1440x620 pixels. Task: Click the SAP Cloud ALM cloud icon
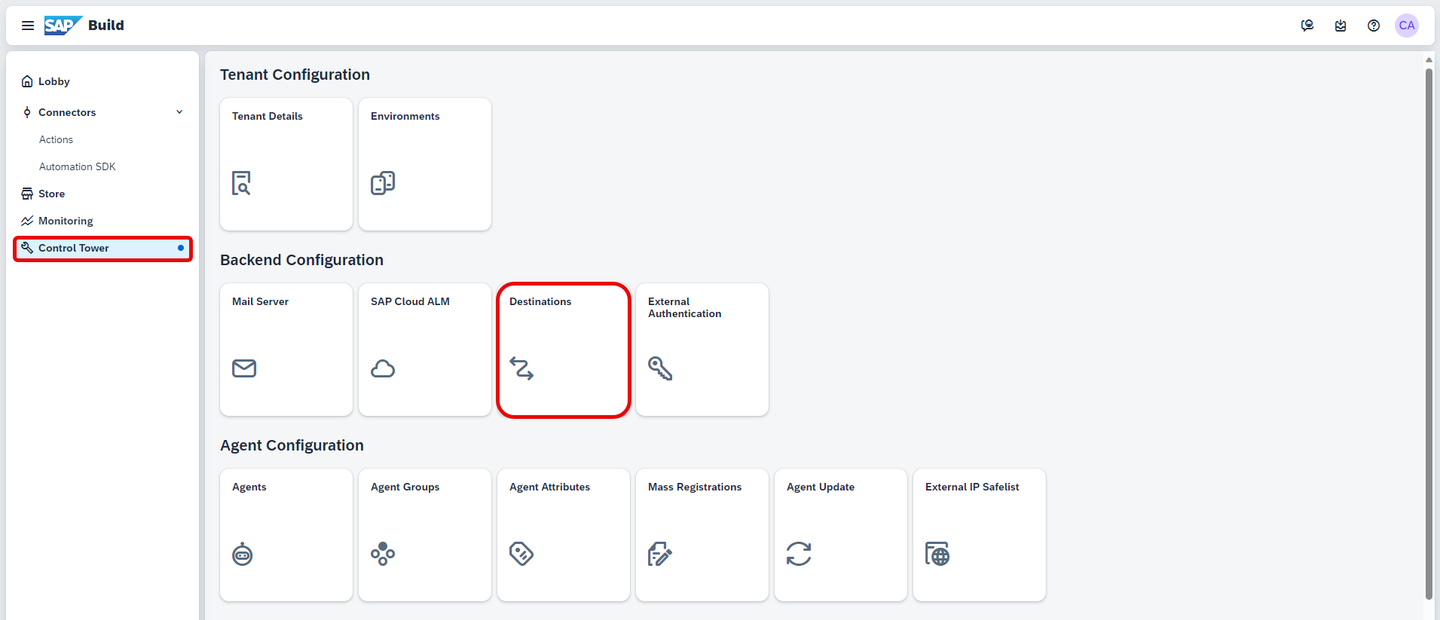click(383, 368)
